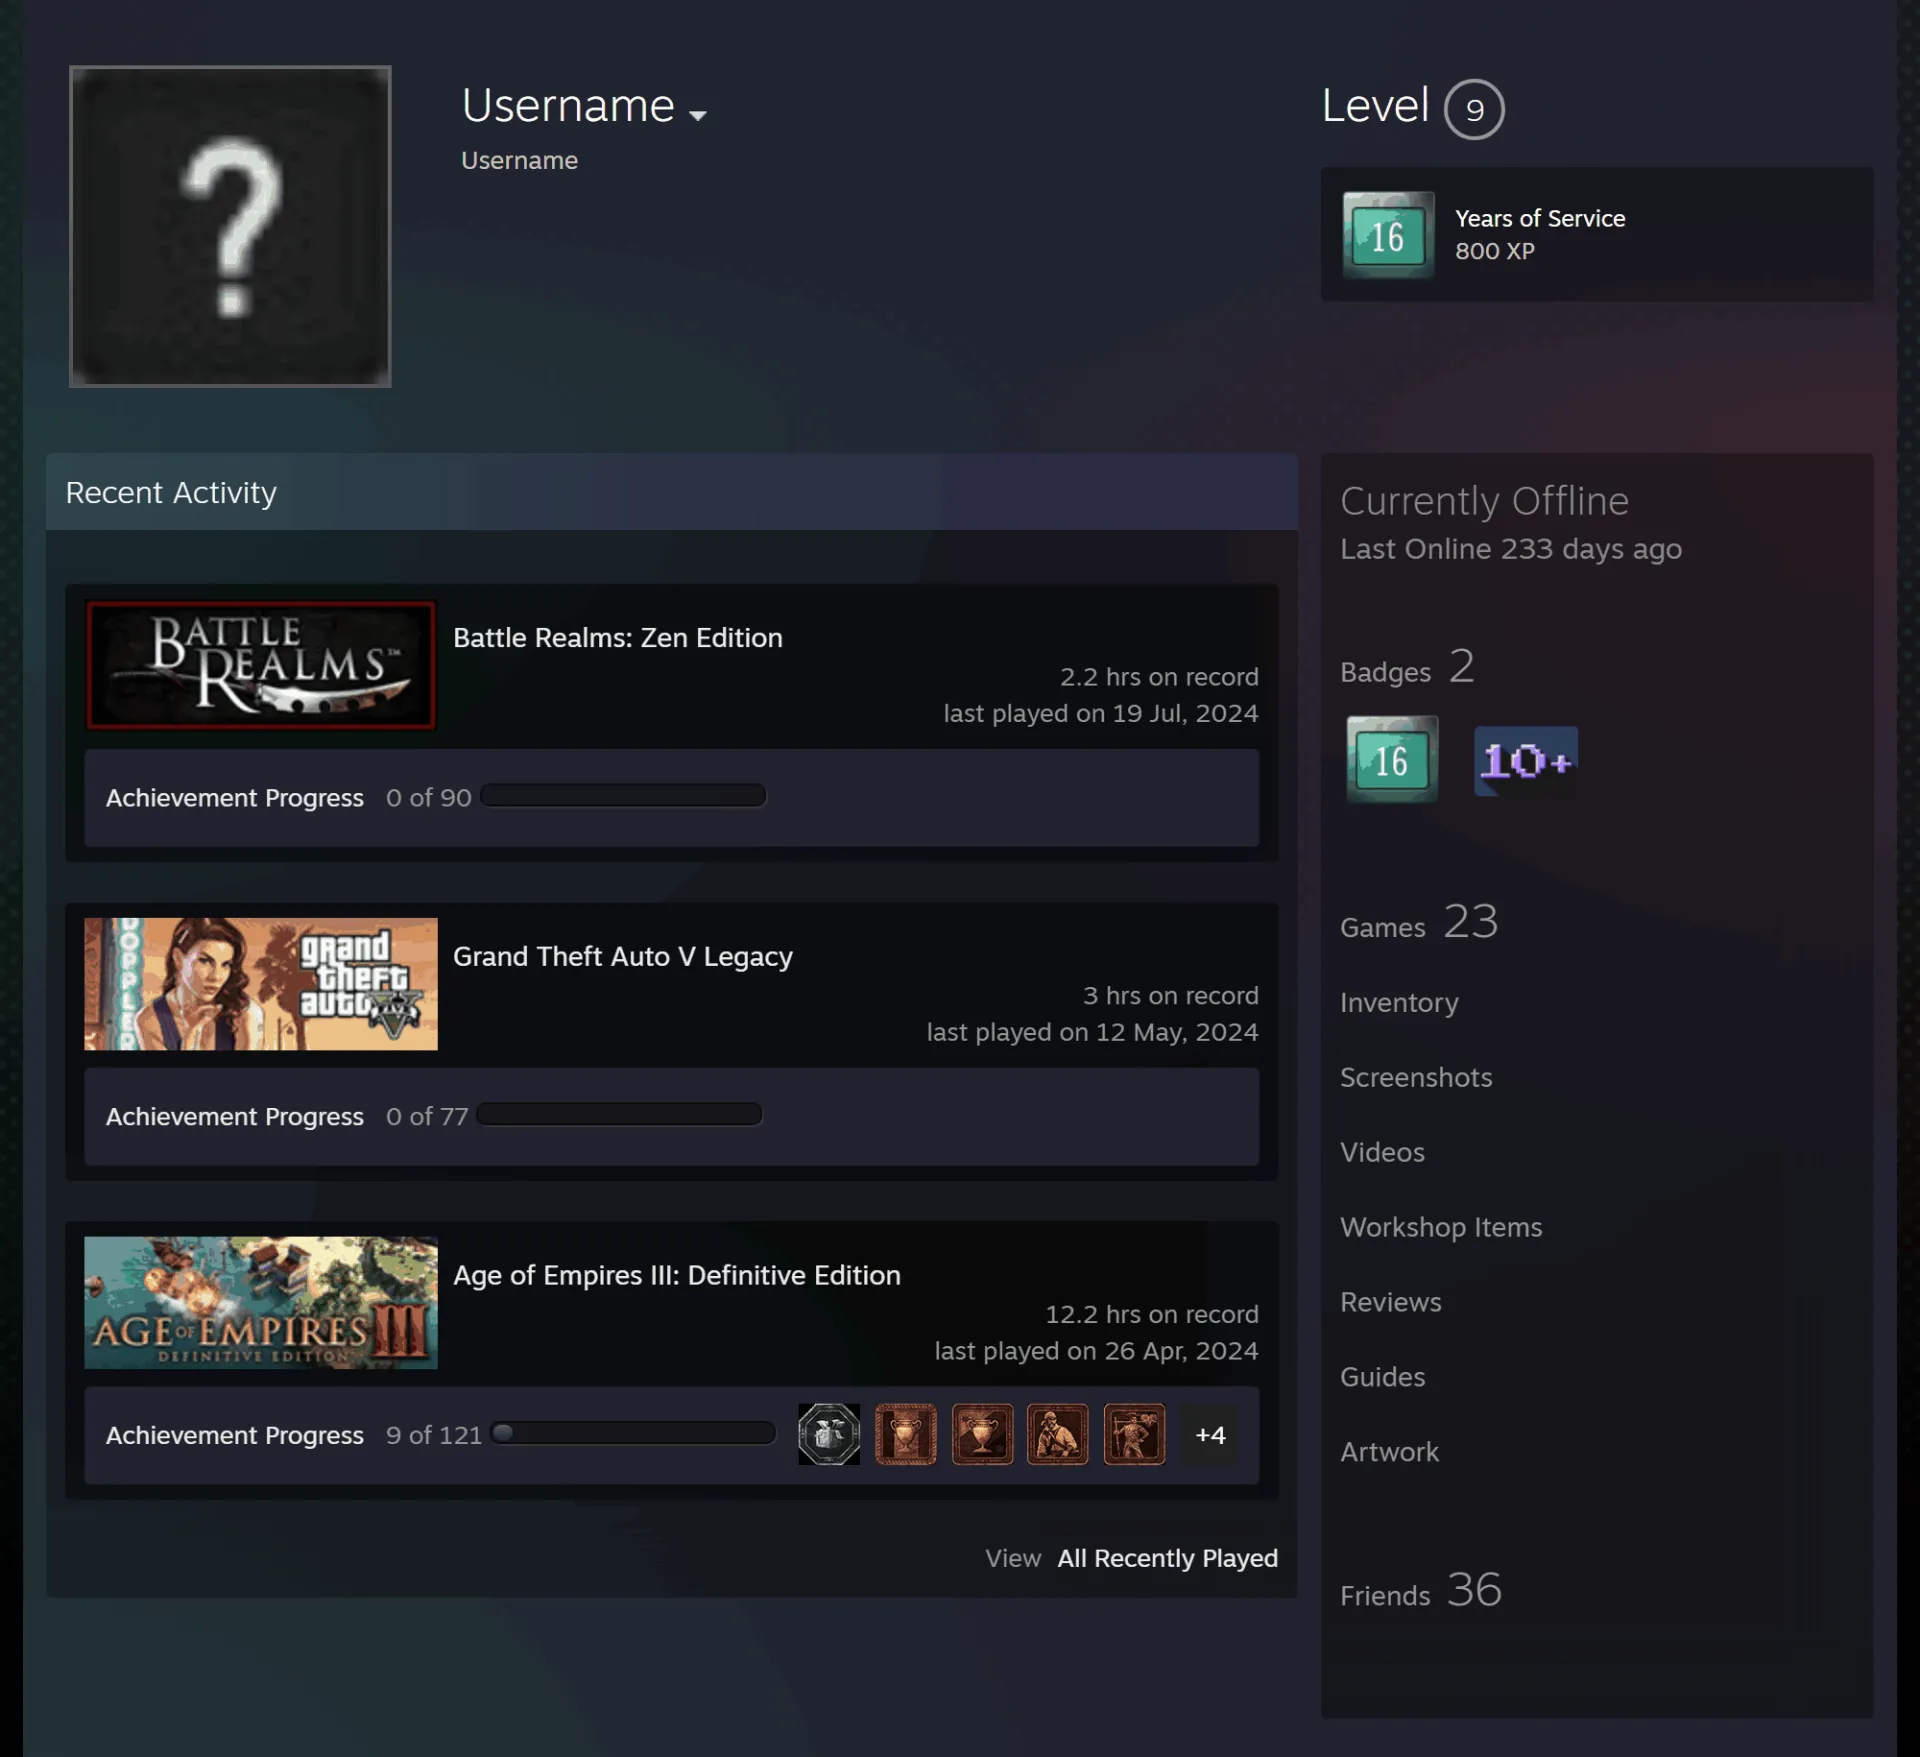Open the 16 years badge under Badges
Viewport: 1920px width, 1757px height.
1392,759
